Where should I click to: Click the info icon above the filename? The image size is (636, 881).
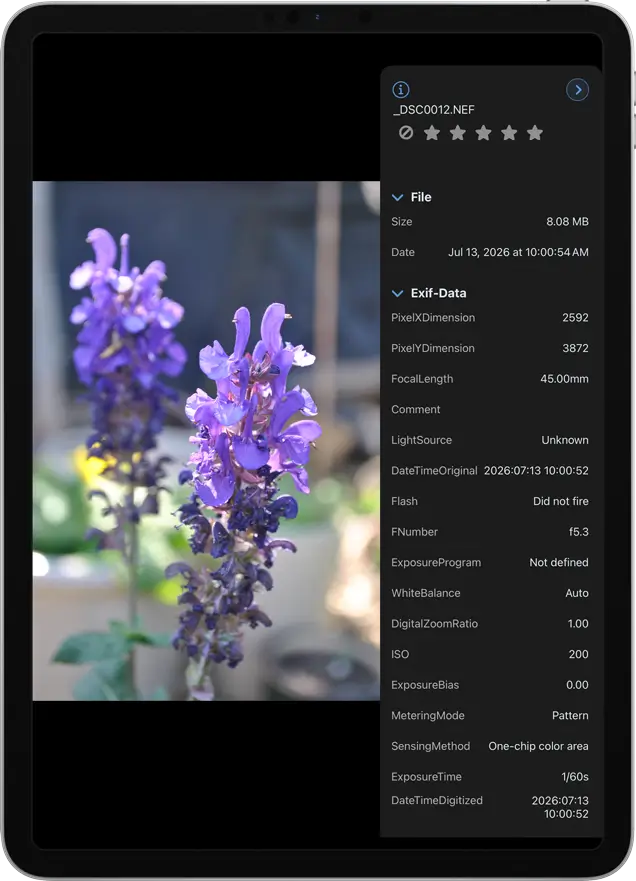401,89
